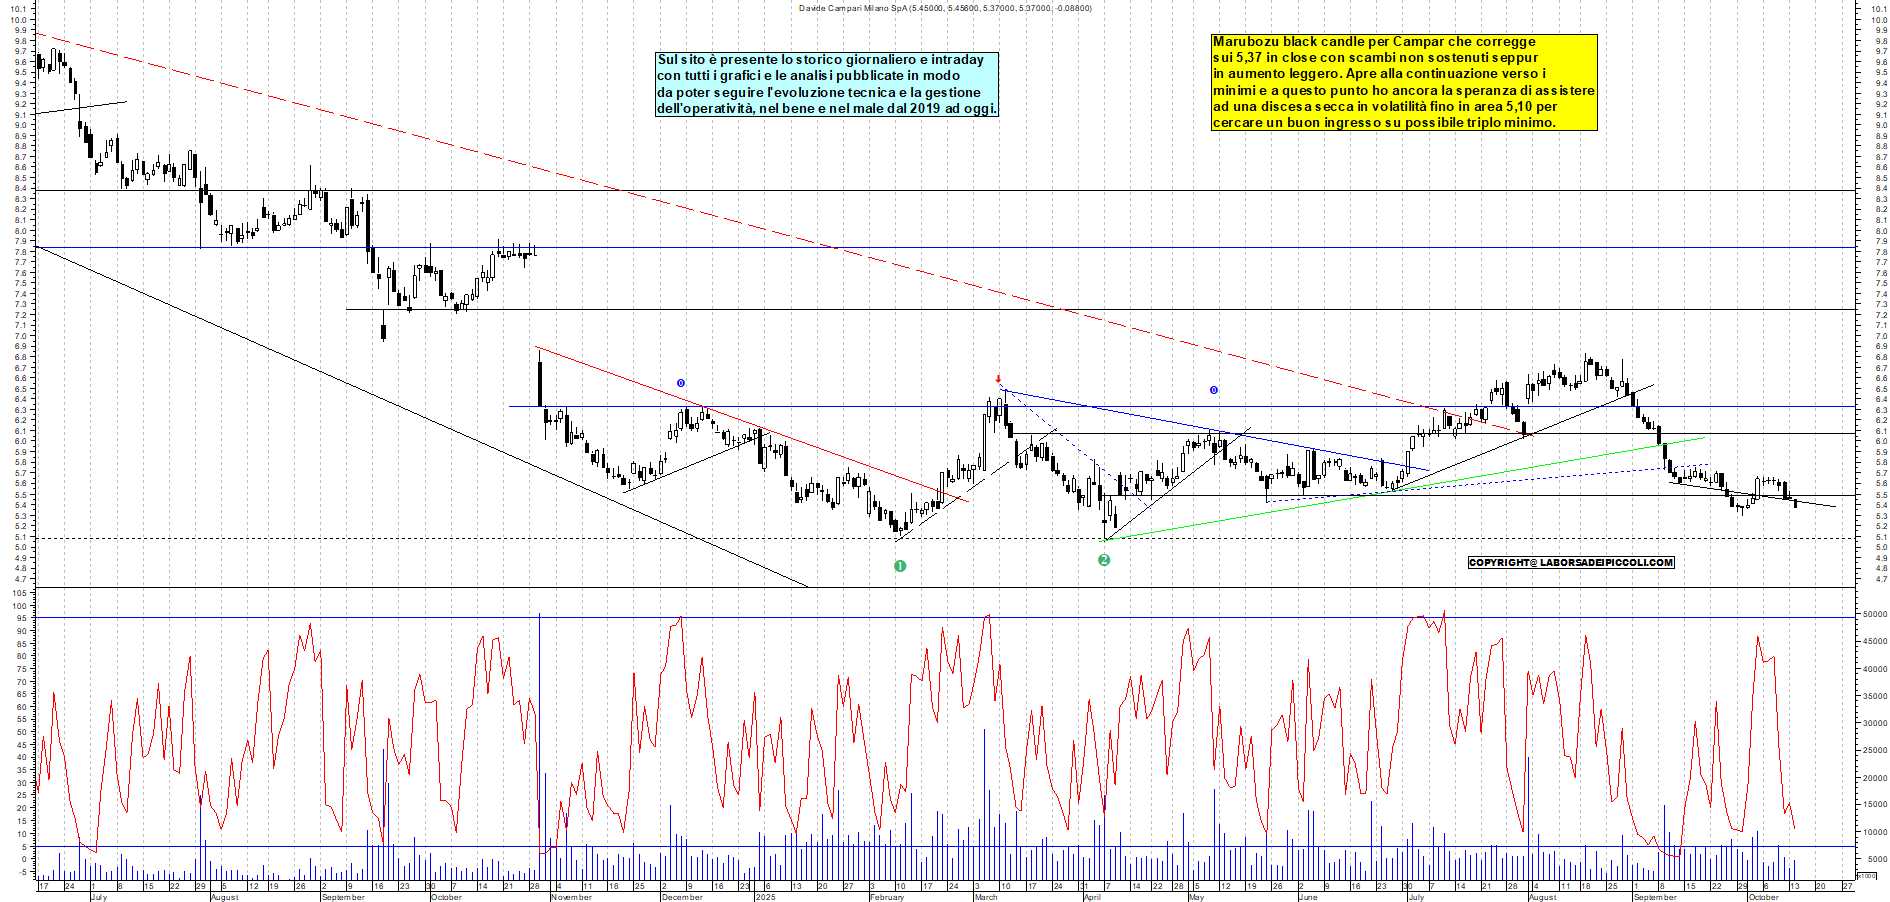
Task: Click the 105 value on the oscillator scale
Action: (19, 593)
